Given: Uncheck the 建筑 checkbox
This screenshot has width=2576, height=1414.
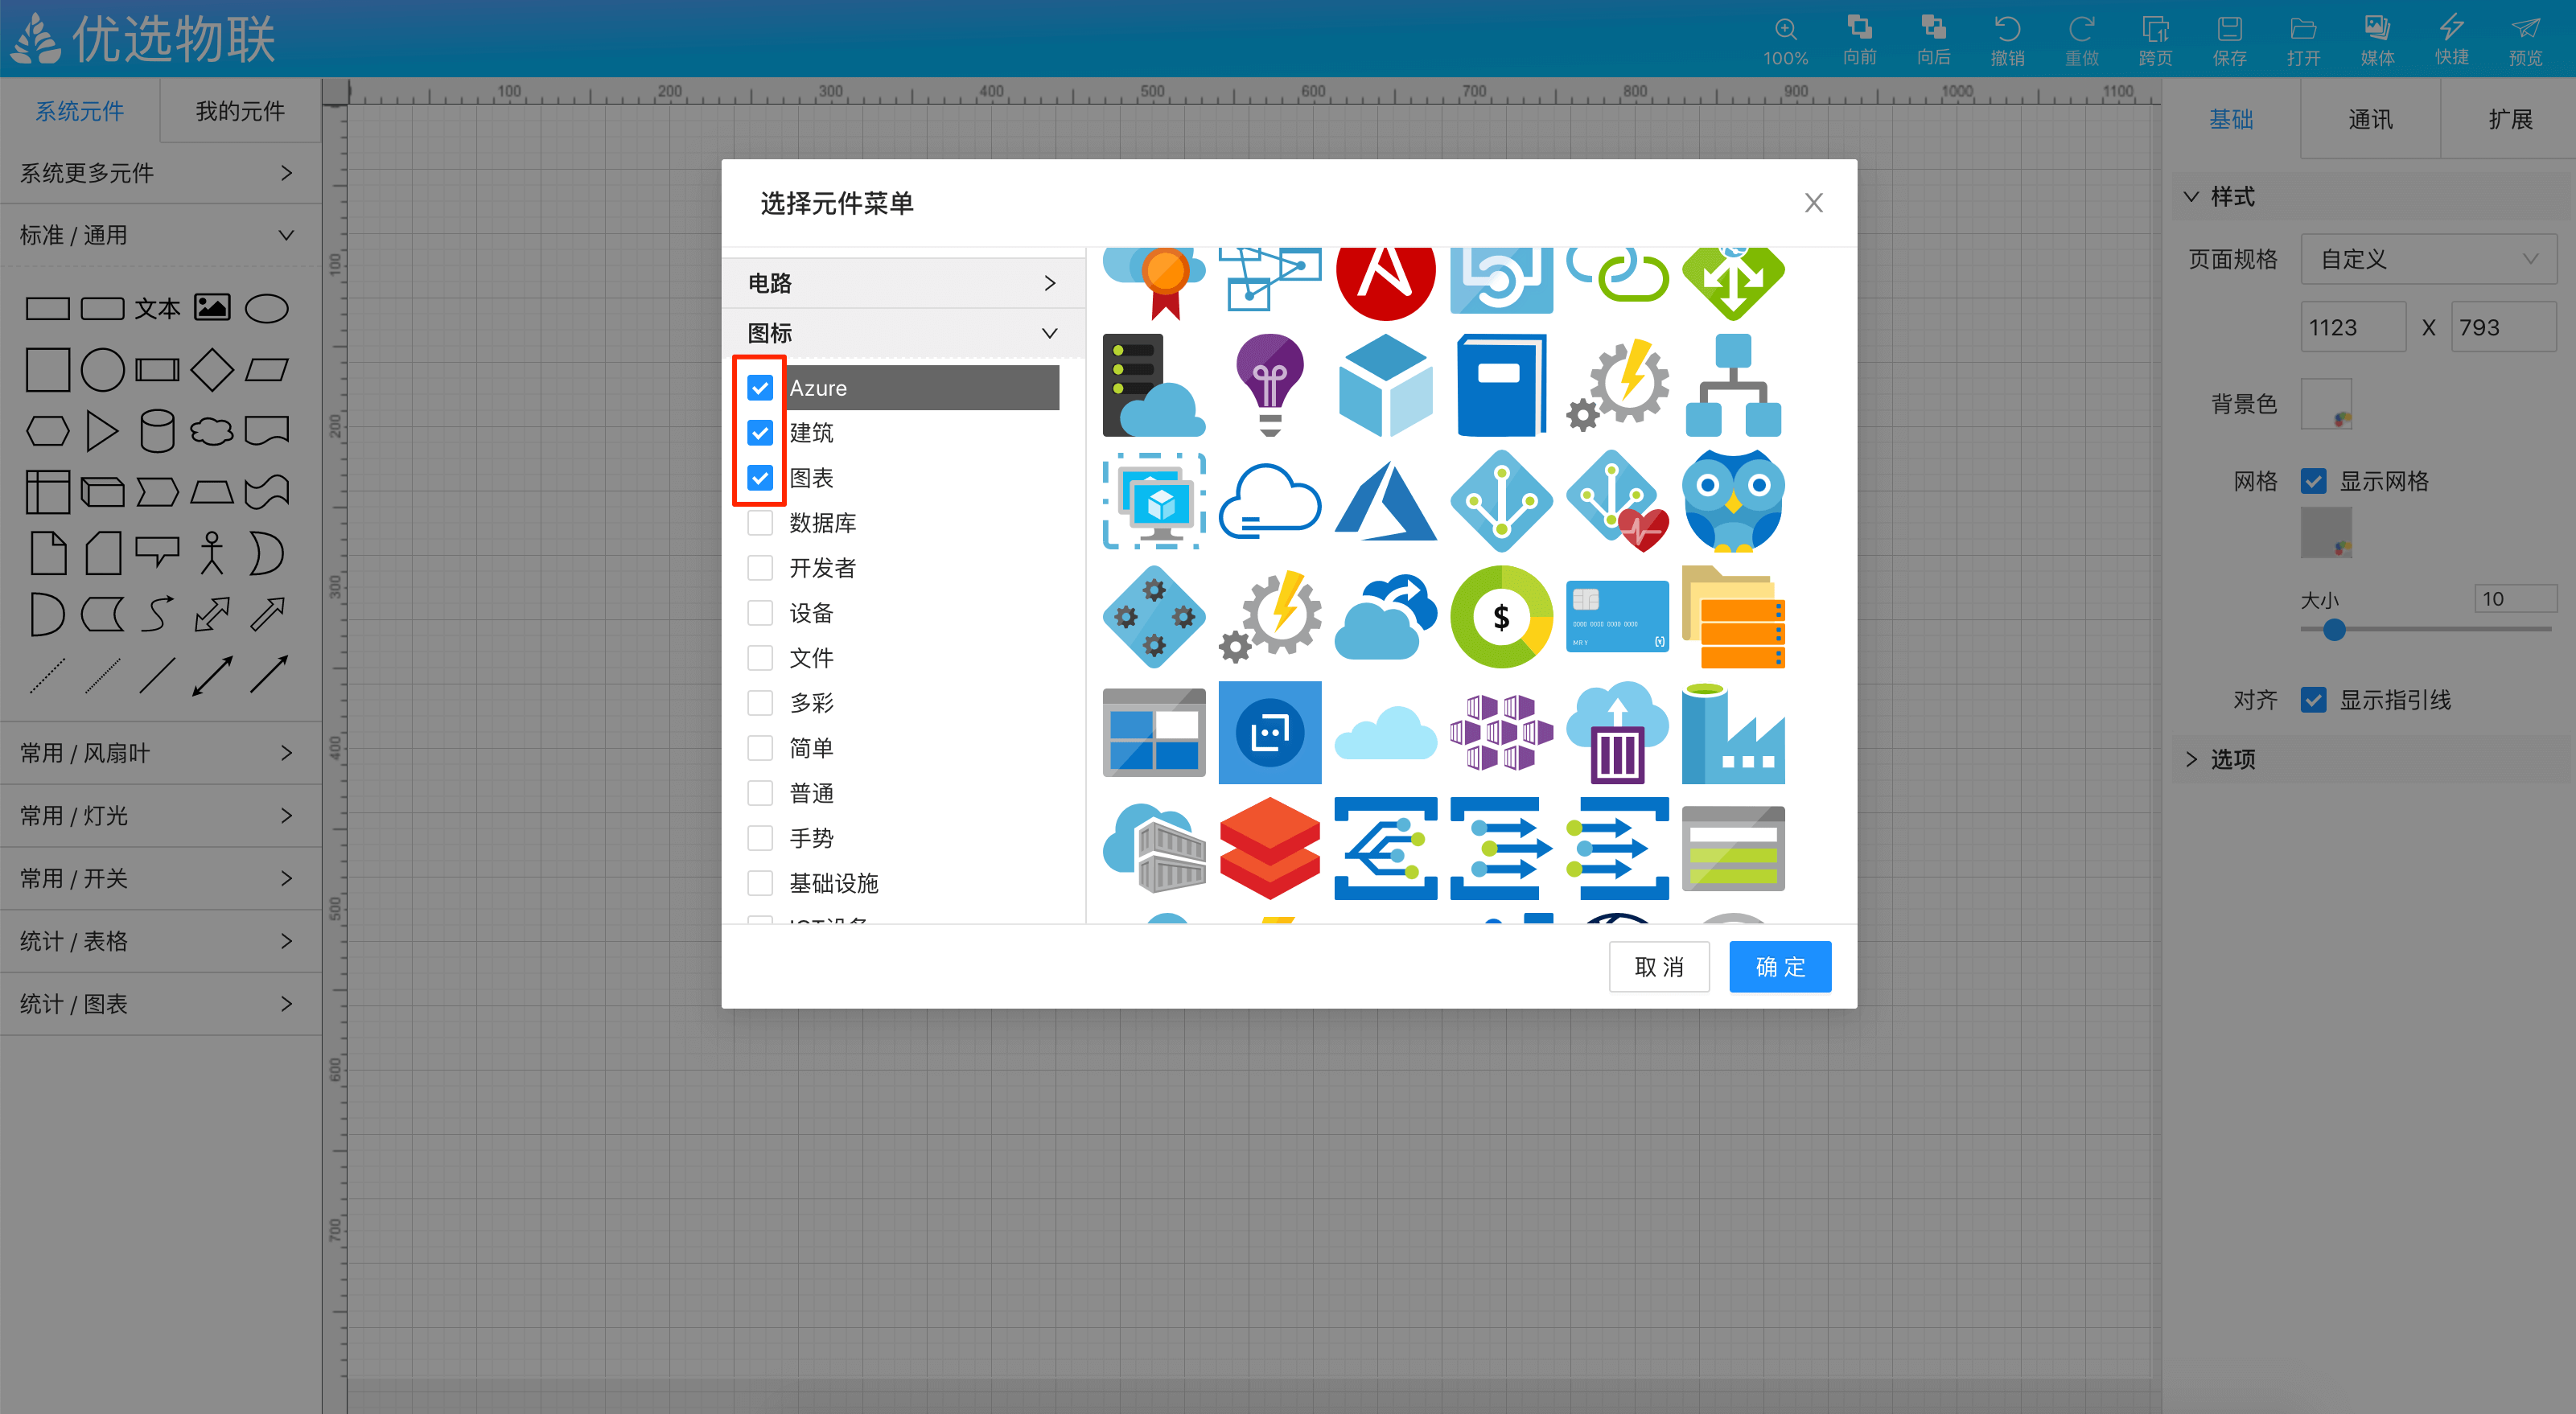Looking at the screenshot, I should click(760, 433).
